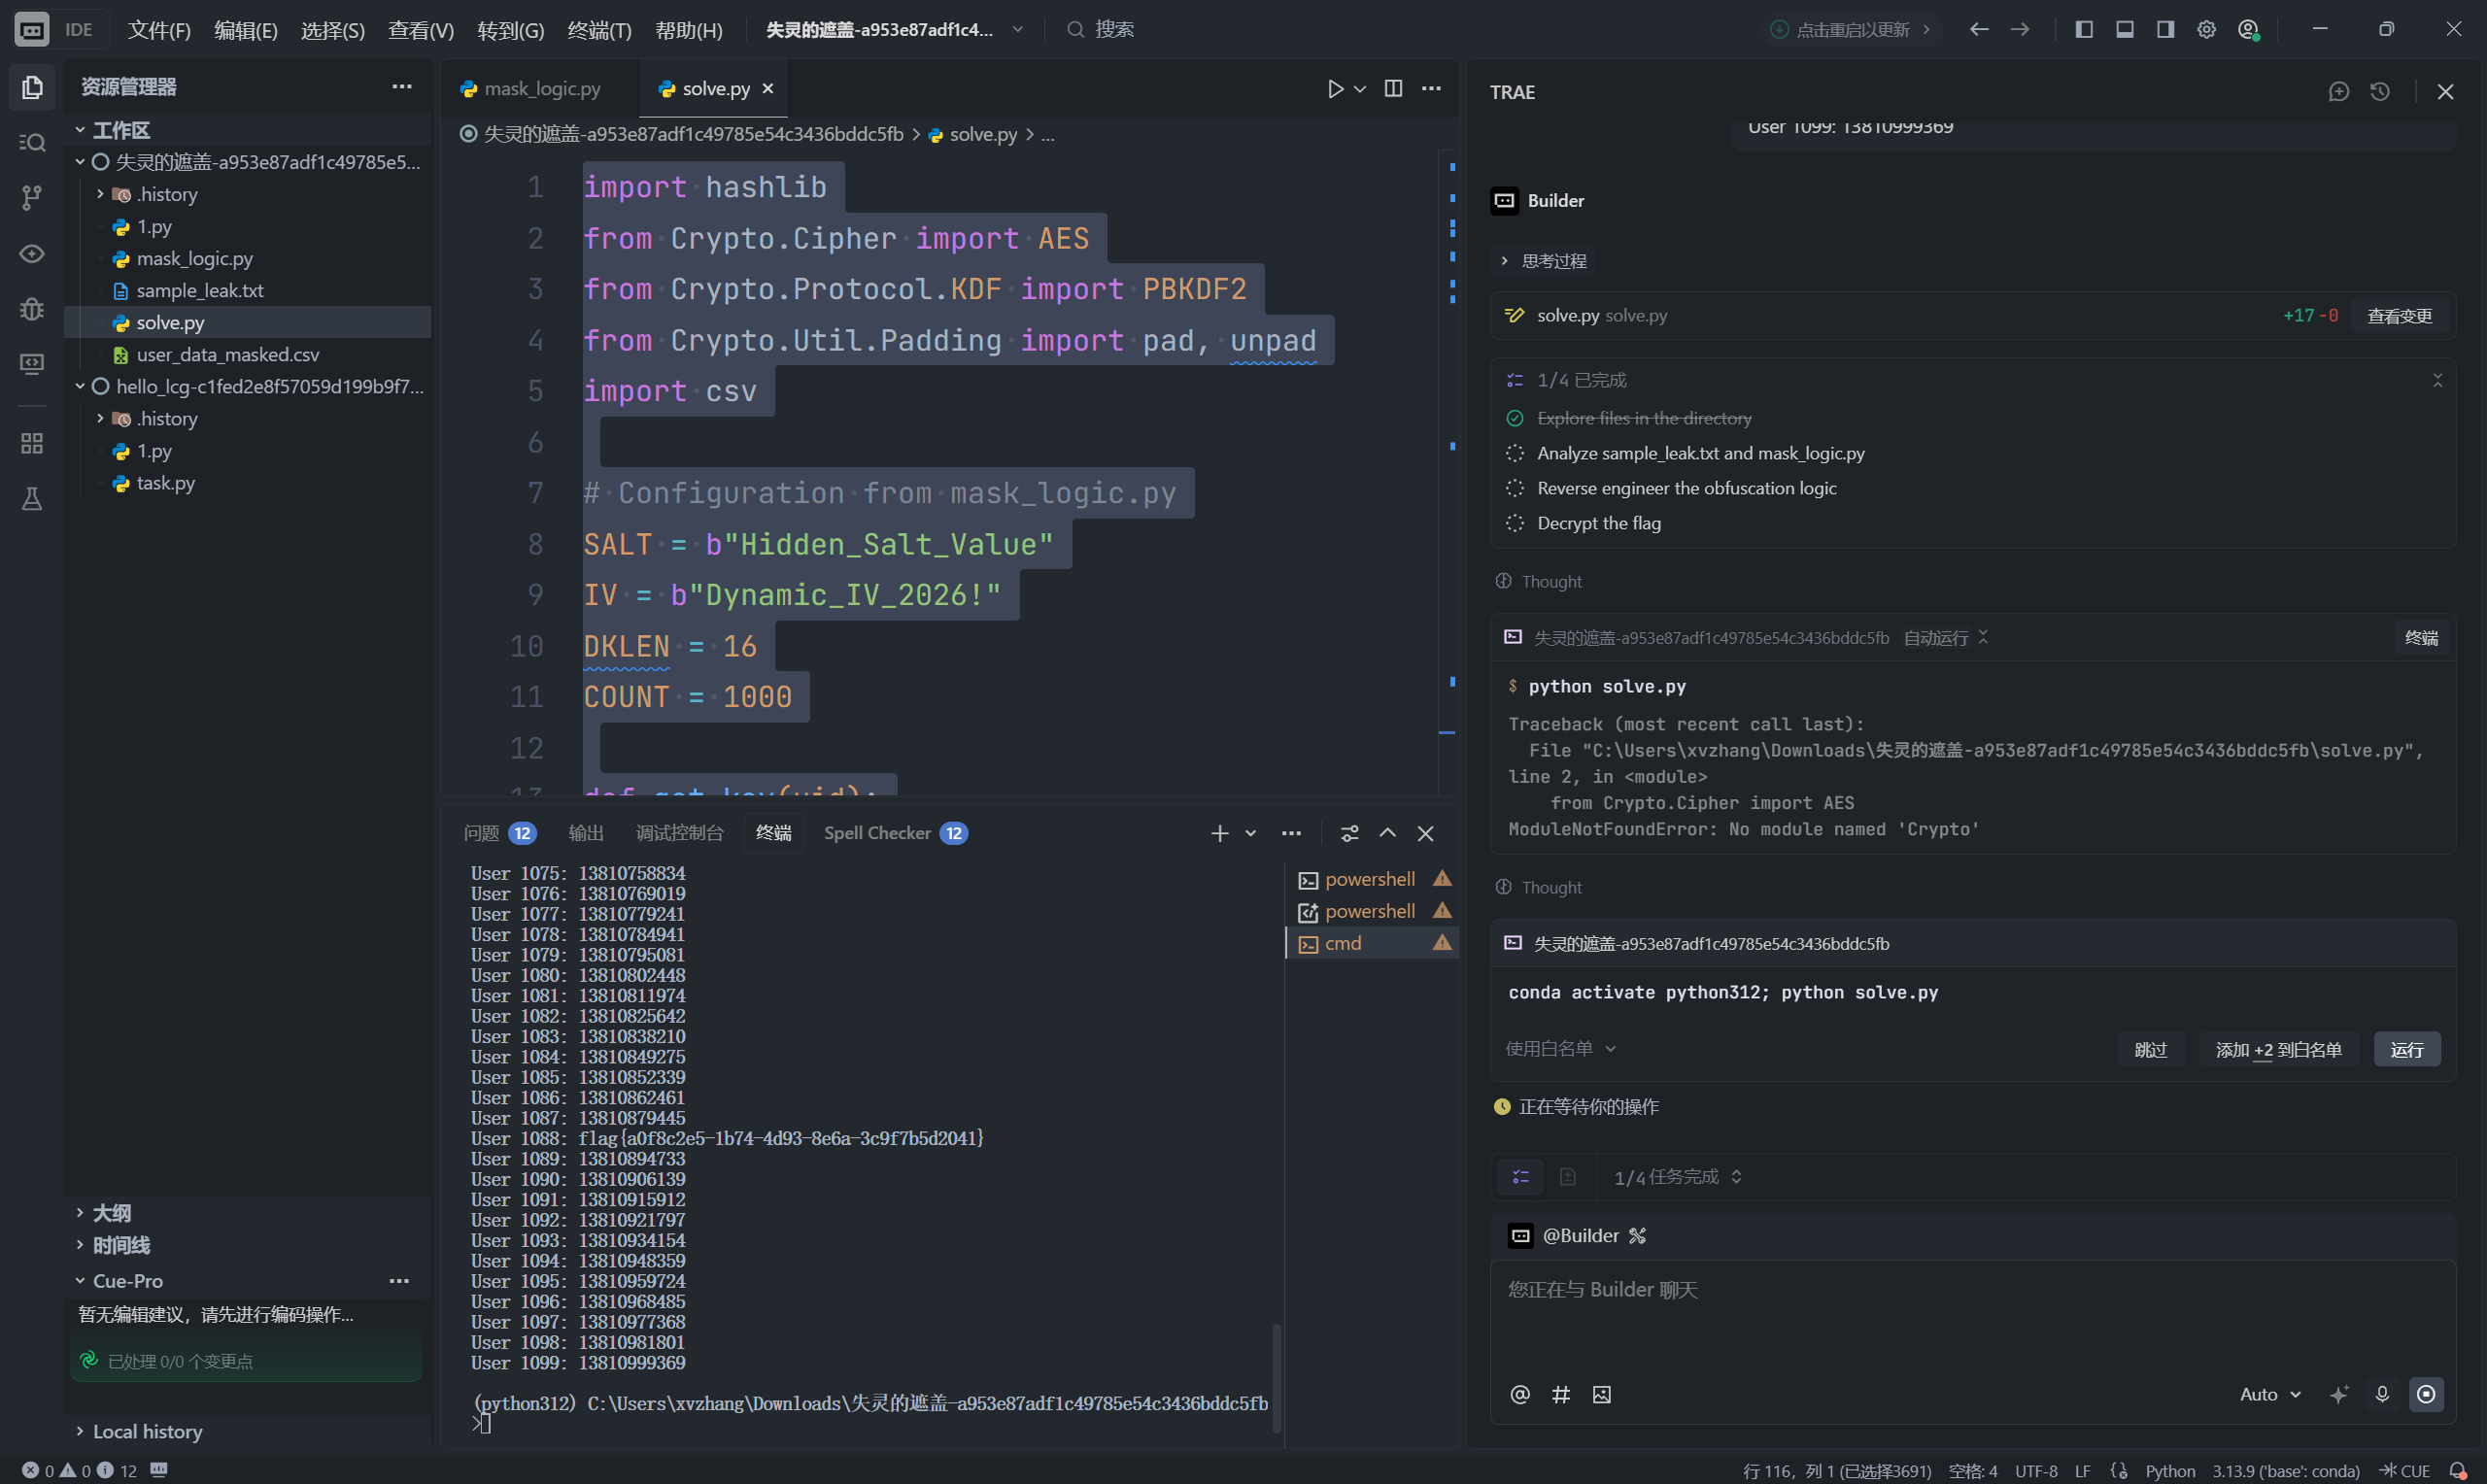
Task: Open the 终端(T) menu
Action: click(599, 30)
